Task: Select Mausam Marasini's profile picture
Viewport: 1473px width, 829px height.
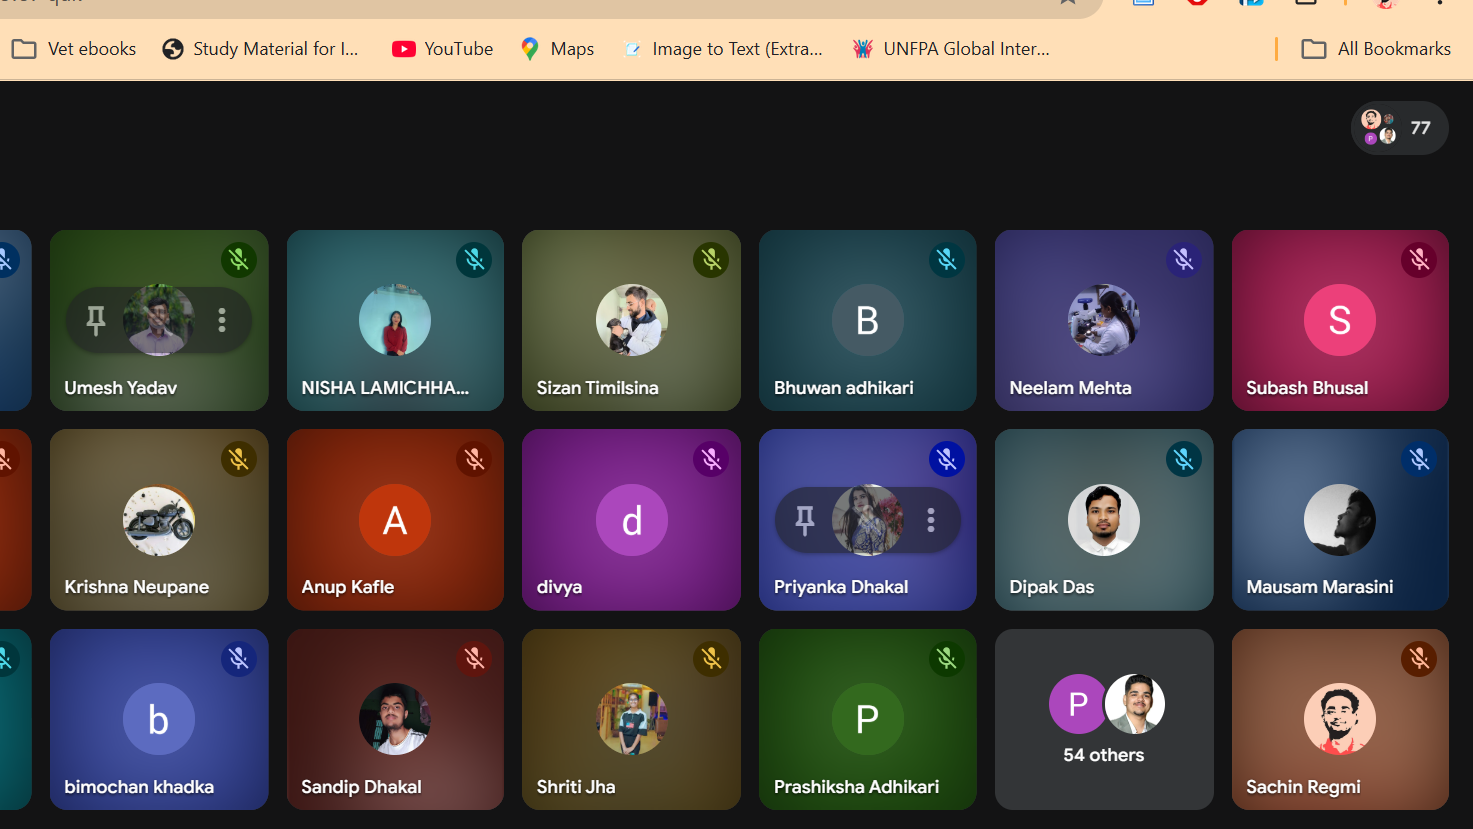Action: [1340, 520]
